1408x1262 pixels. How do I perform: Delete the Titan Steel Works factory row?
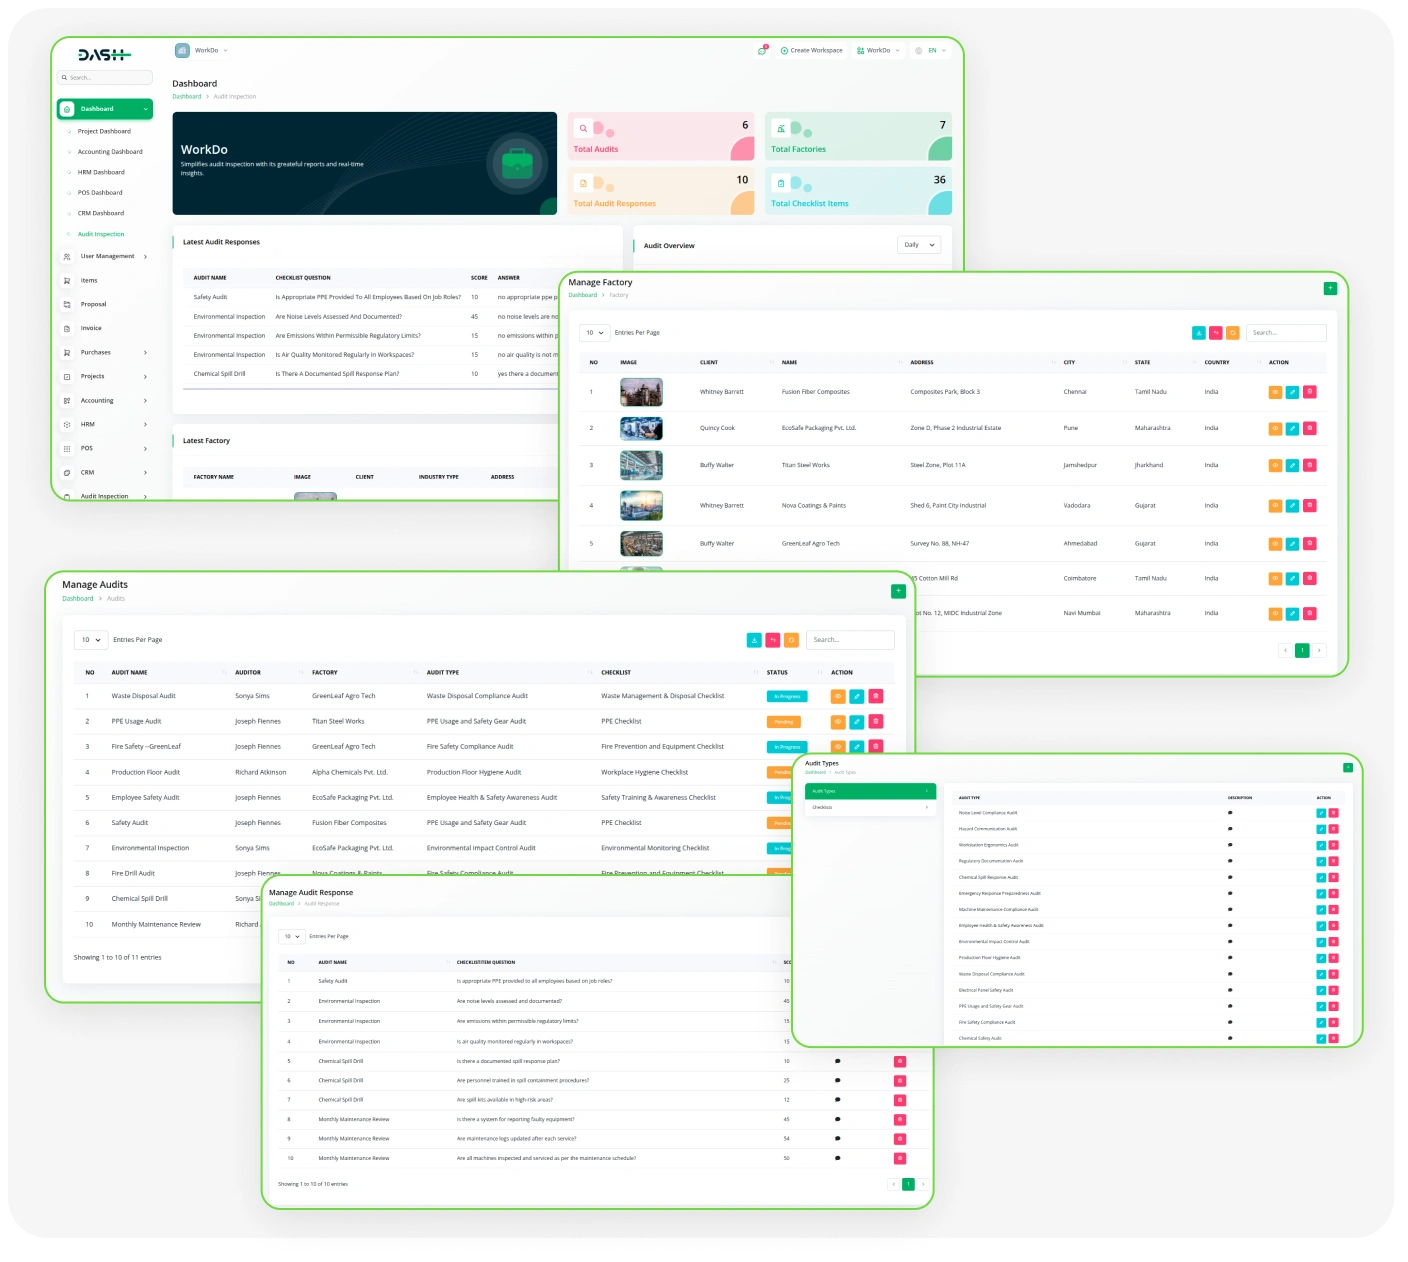pyautogui.click(x=1310, y=465)
